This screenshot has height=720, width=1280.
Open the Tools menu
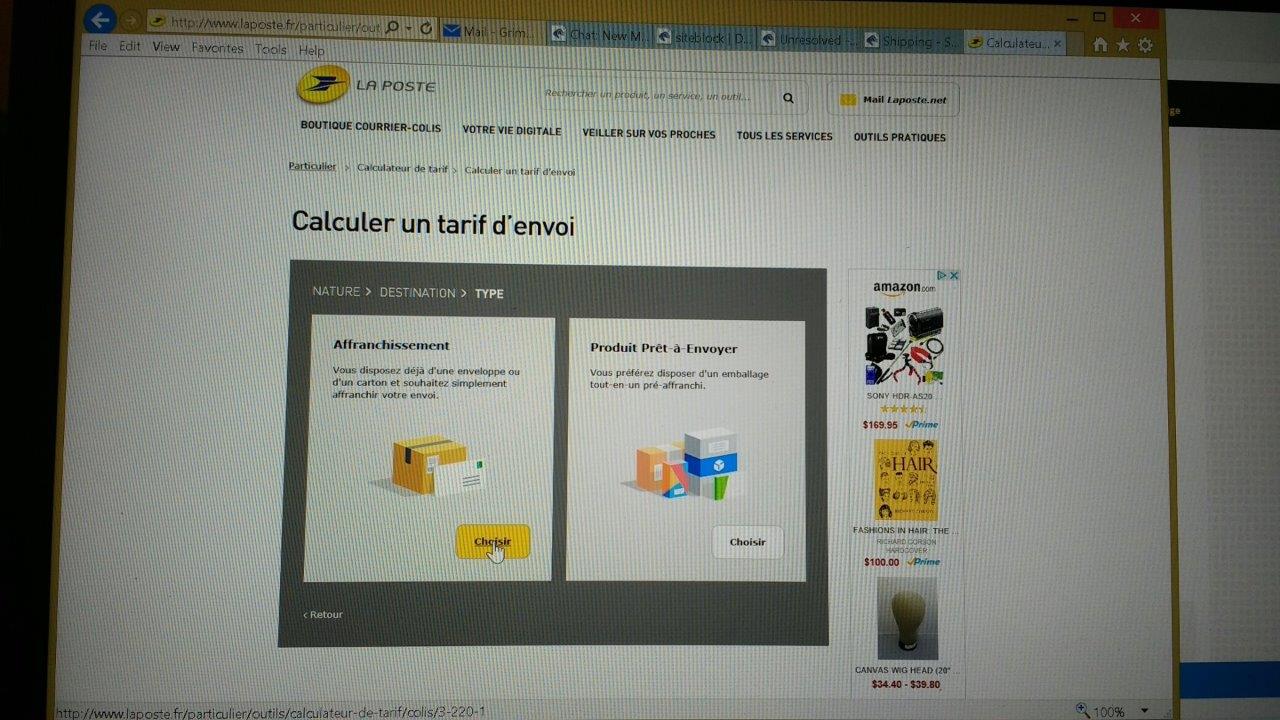(x=271, y=49)
